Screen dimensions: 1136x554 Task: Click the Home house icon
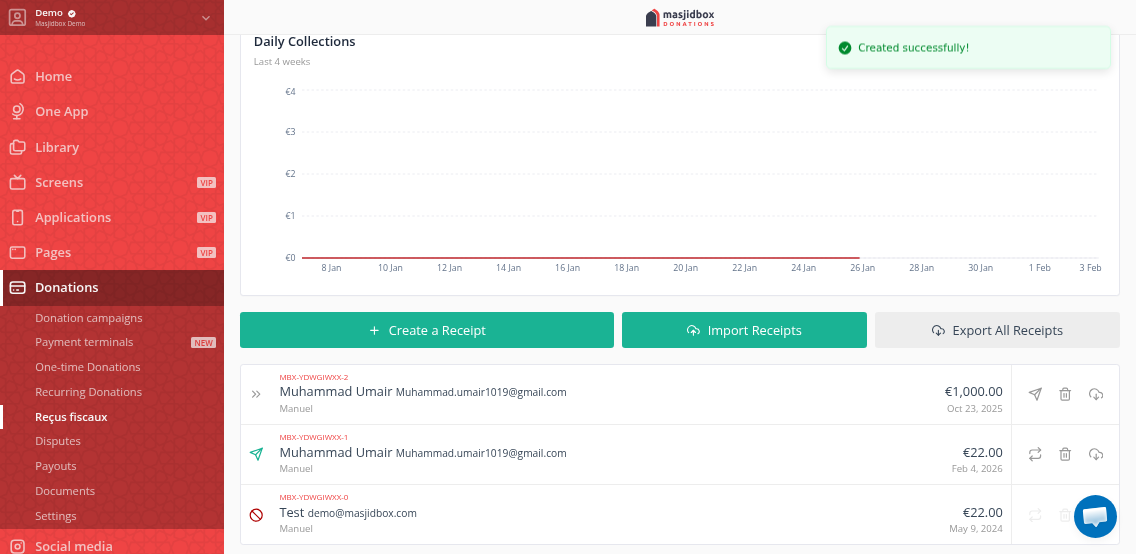17,76
